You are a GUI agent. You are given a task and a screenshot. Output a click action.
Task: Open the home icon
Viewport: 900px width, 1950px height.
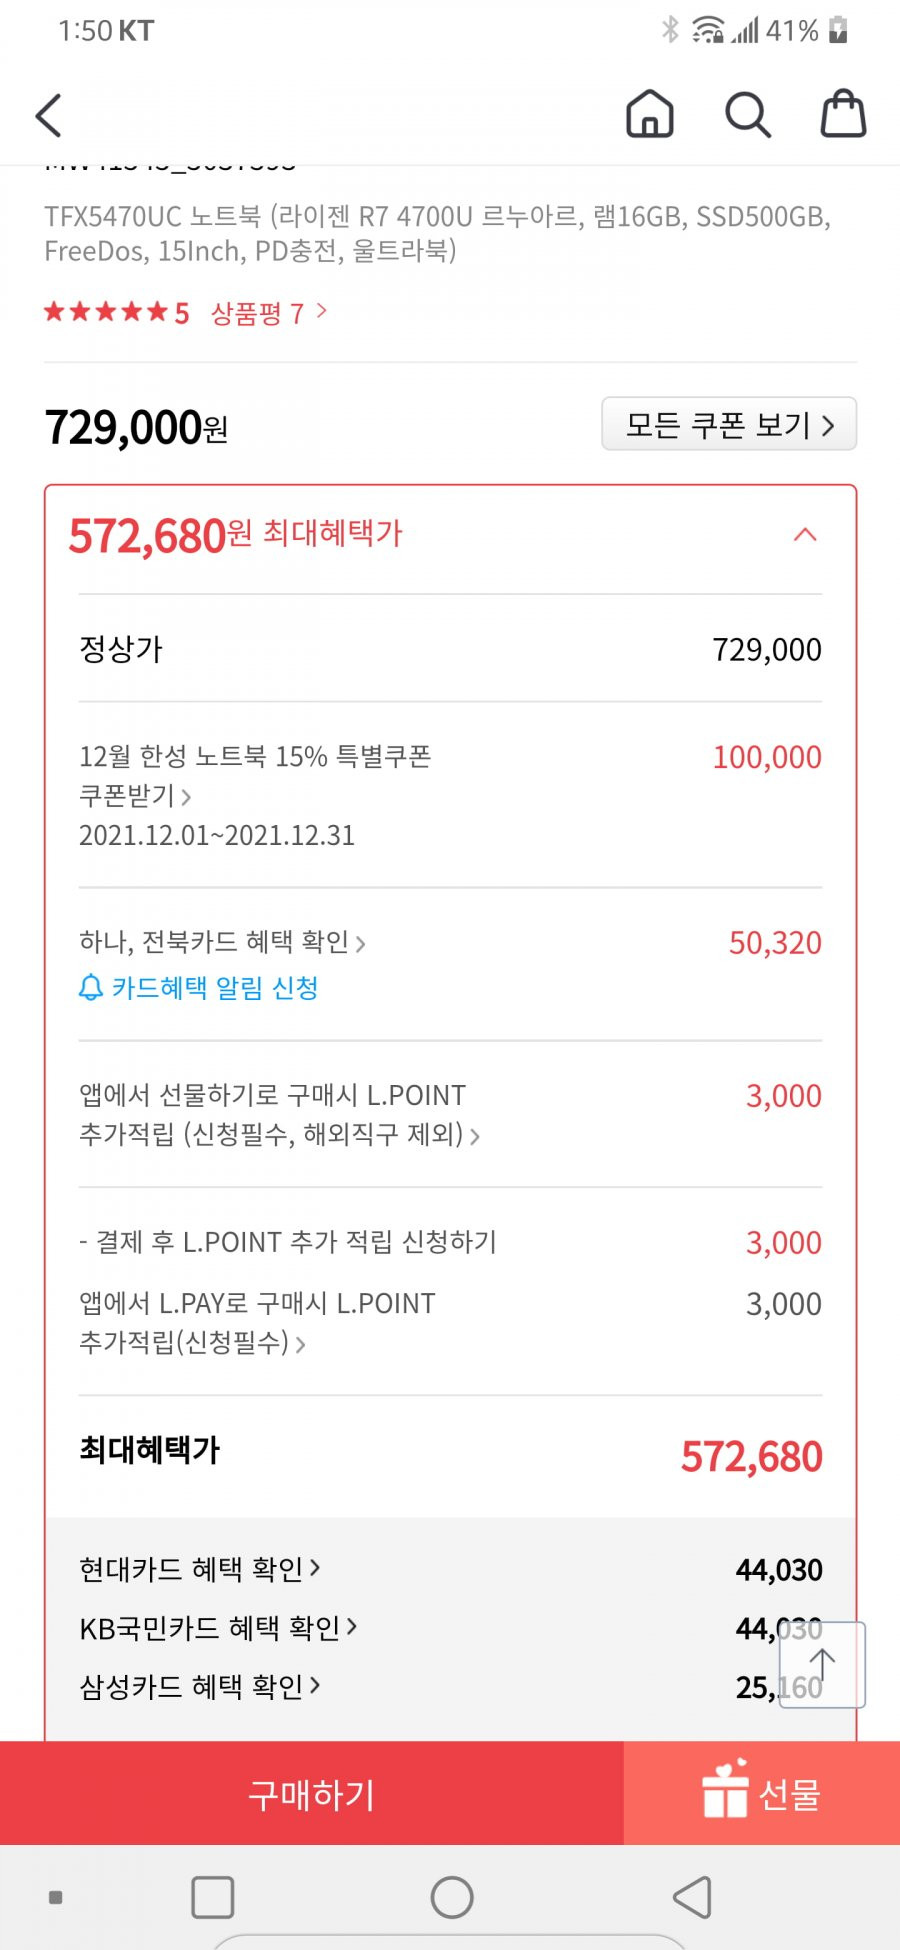click(650, 113)
